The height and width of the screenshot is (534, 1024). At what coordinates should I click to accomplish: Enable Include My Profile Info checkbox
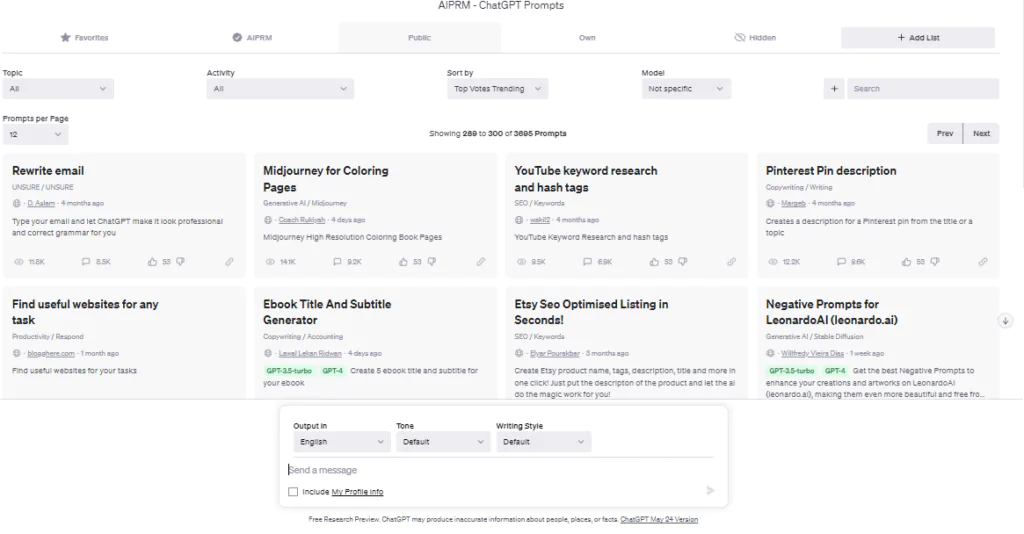(293, 492)
